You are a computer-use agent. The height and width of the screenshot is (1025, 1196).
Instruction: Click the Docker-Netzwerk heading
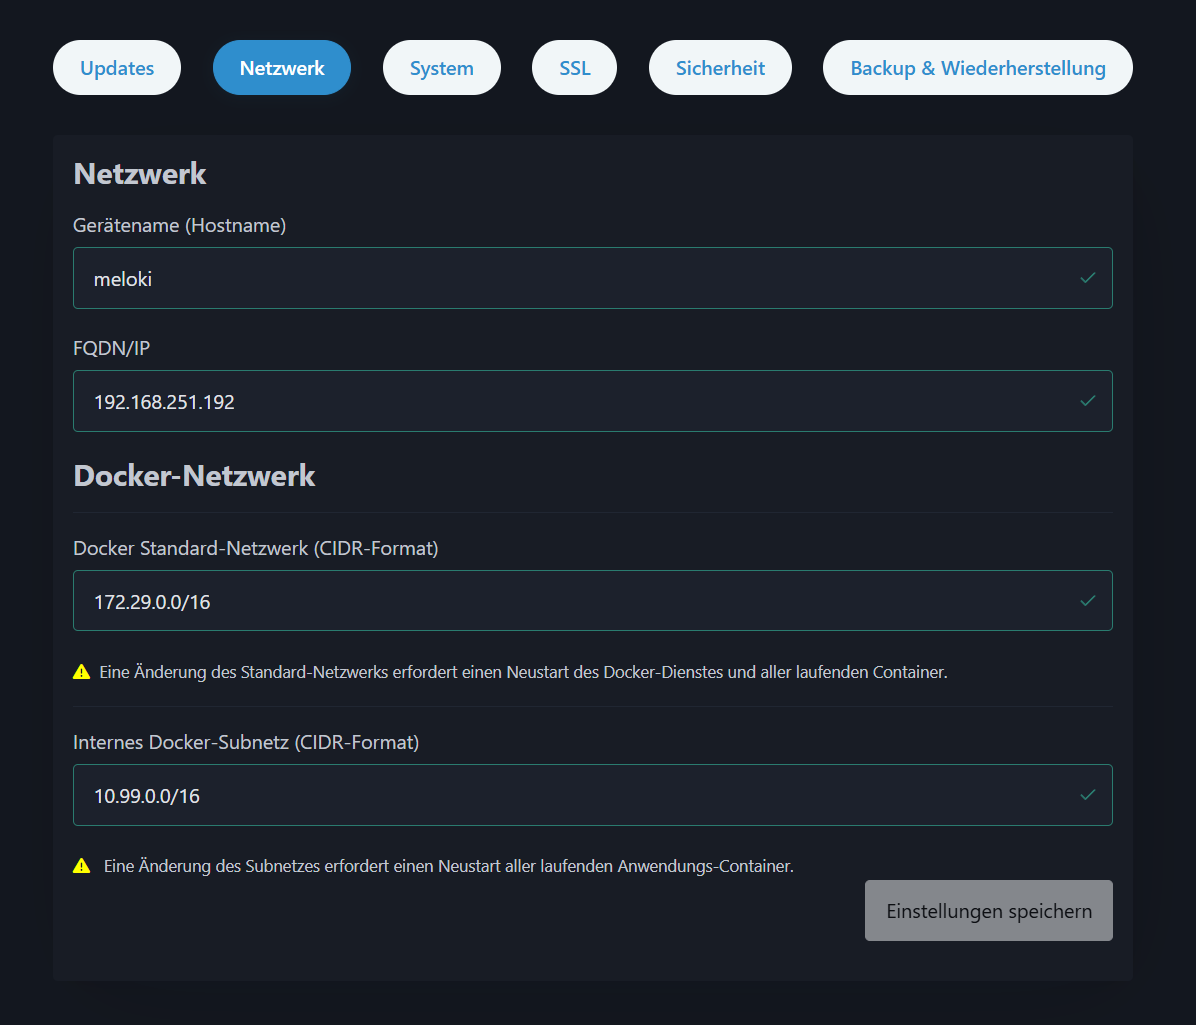coord(194,476)
